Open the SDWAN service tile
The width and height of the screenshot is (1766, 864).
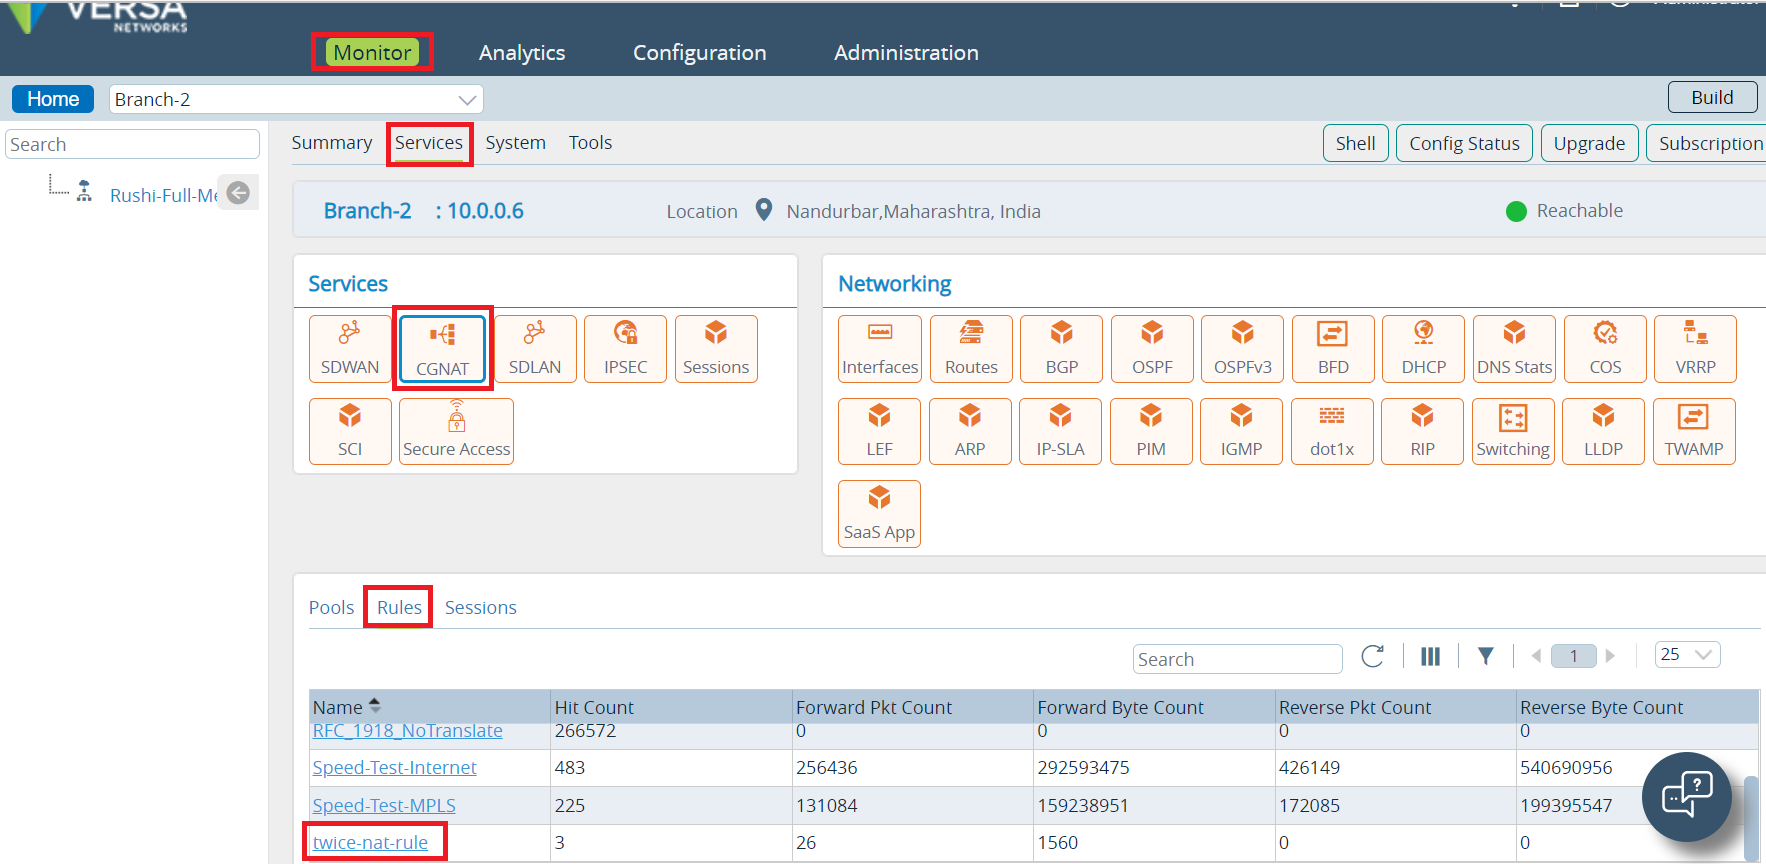coord(350,349)
